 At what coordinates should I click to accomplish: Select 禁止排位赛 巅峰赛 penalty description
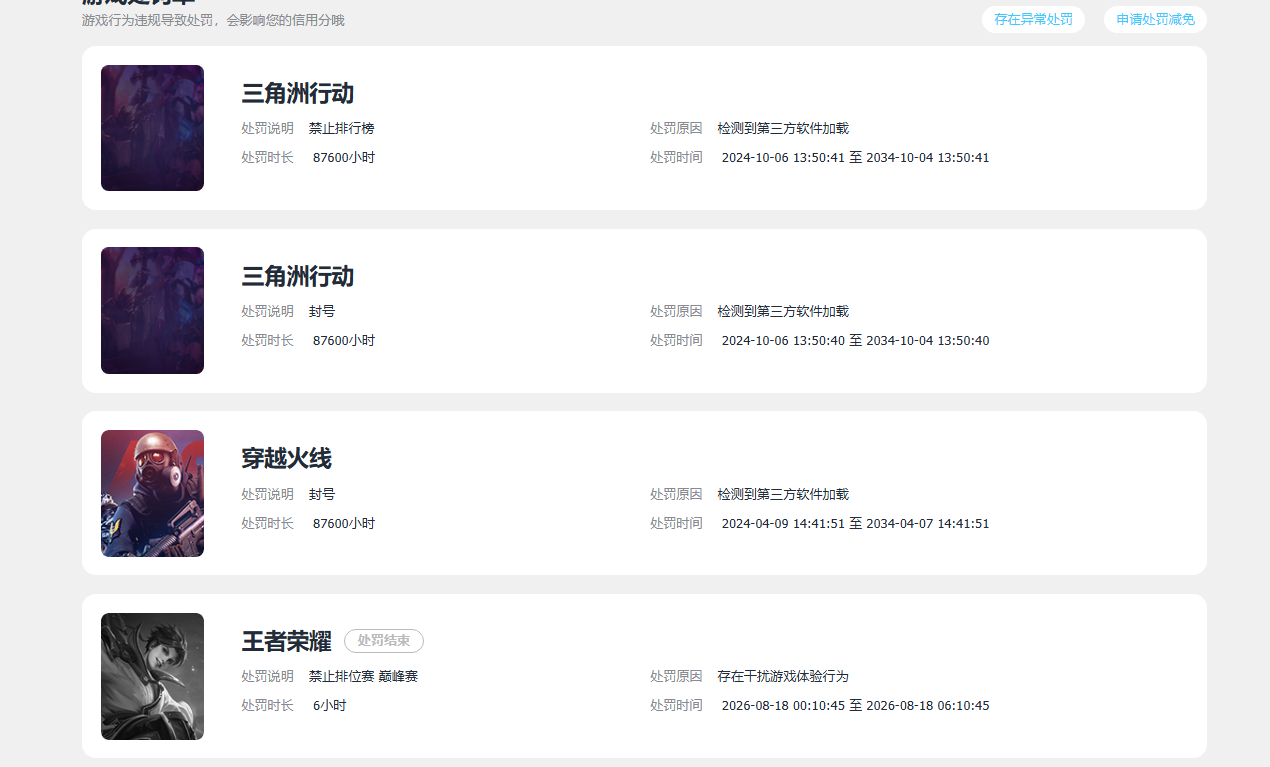point(363,676)
